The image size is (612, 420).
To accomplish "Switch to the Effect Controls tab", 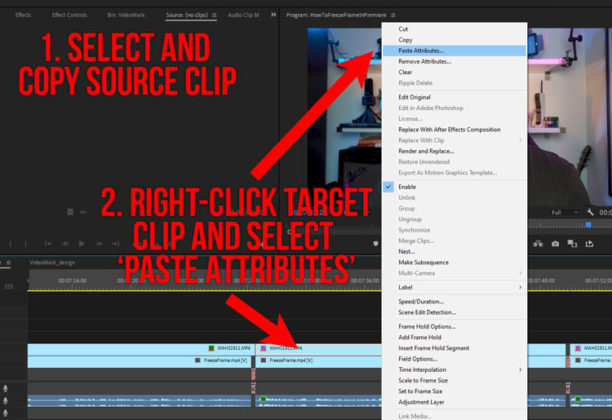I will tap(69, 15).
